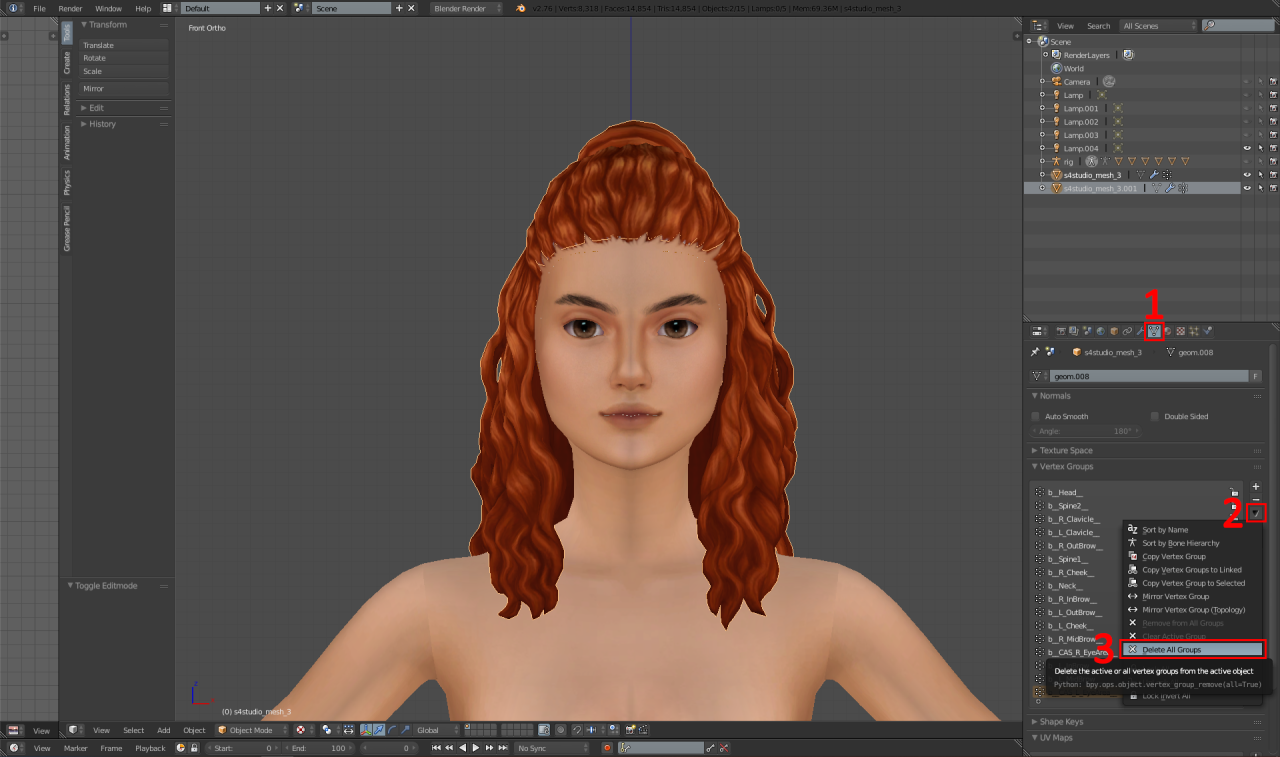Viewport: 1280px width, 757px height.
Task: Expand the Texture Space panel
Action: click(x=1066, y=451)
